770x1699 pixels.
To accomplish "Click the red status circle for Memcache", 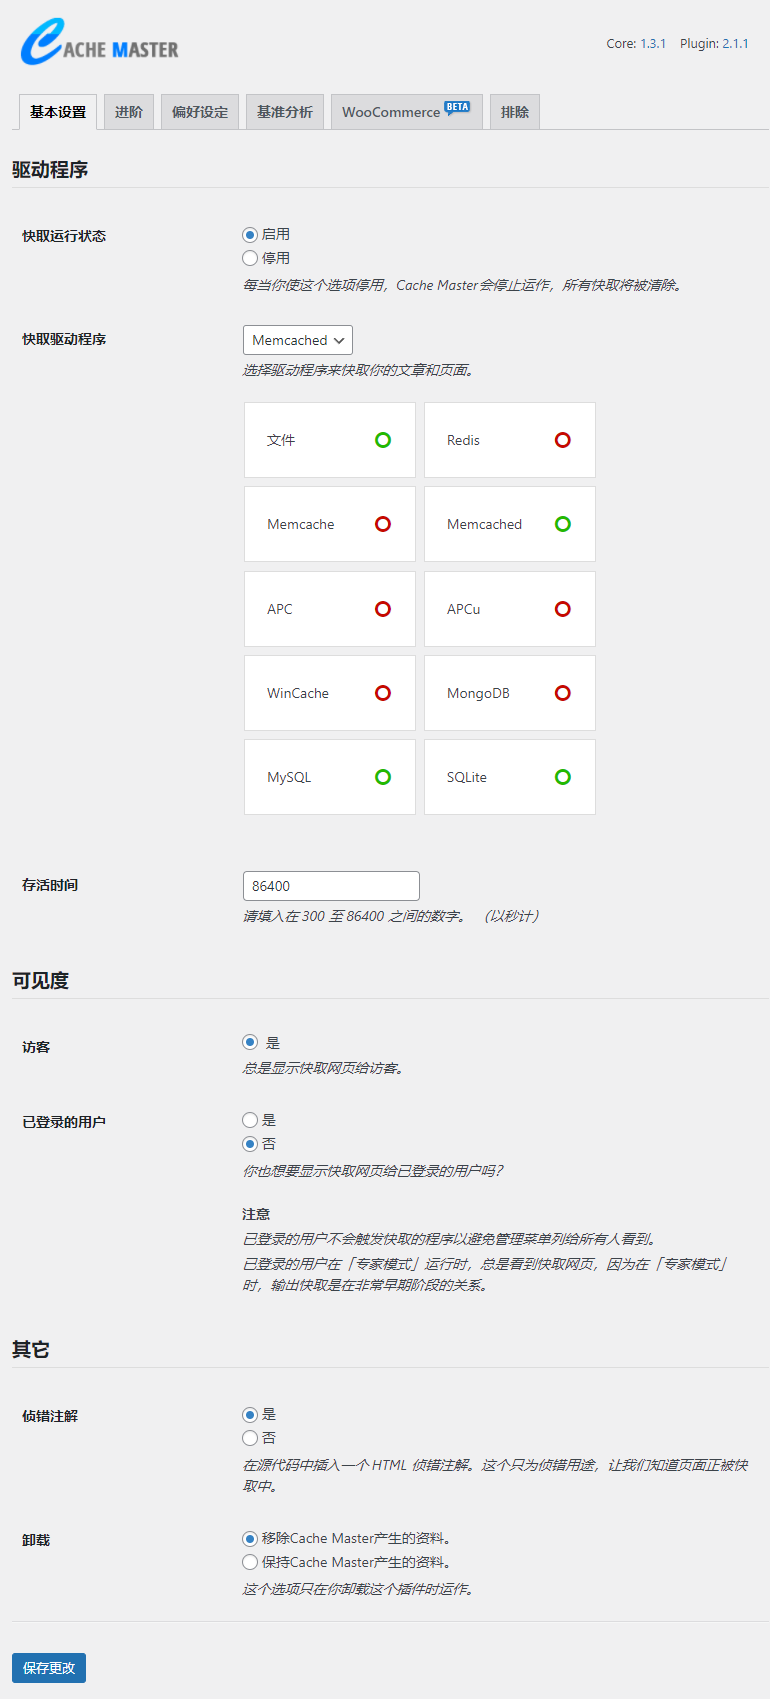I will (383, 524).
